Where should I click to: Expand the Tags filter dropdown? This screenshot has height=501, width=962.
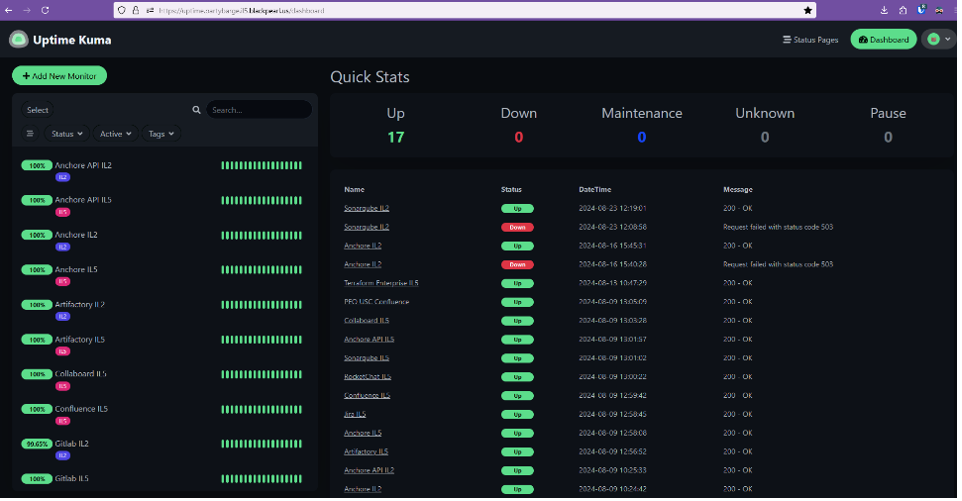(161, 134)
